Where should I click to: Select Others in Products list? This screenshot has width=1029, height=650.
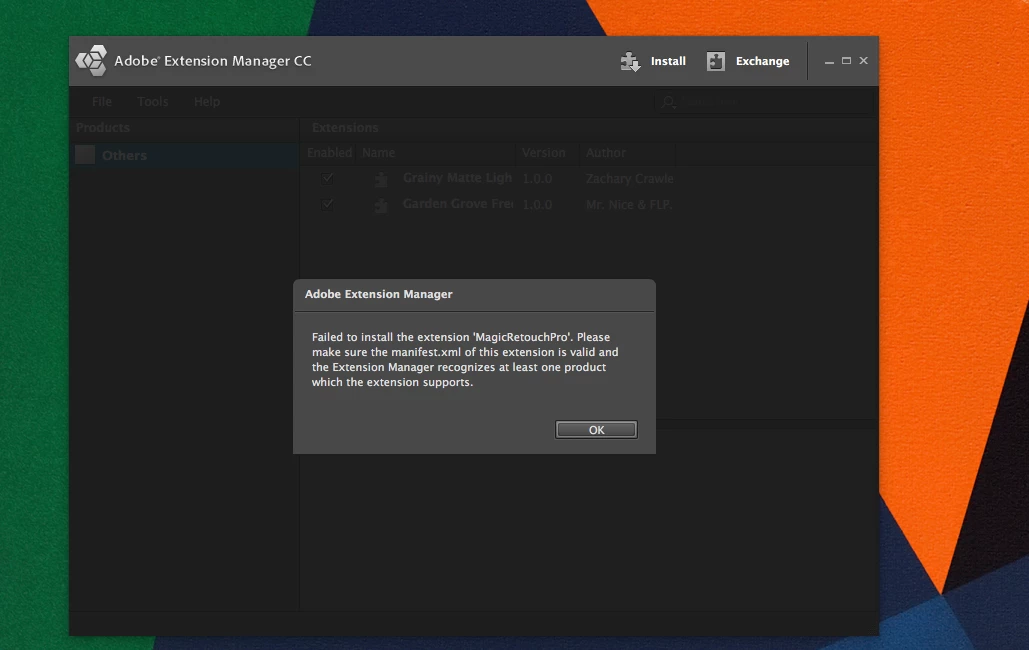tap(184, 155)
